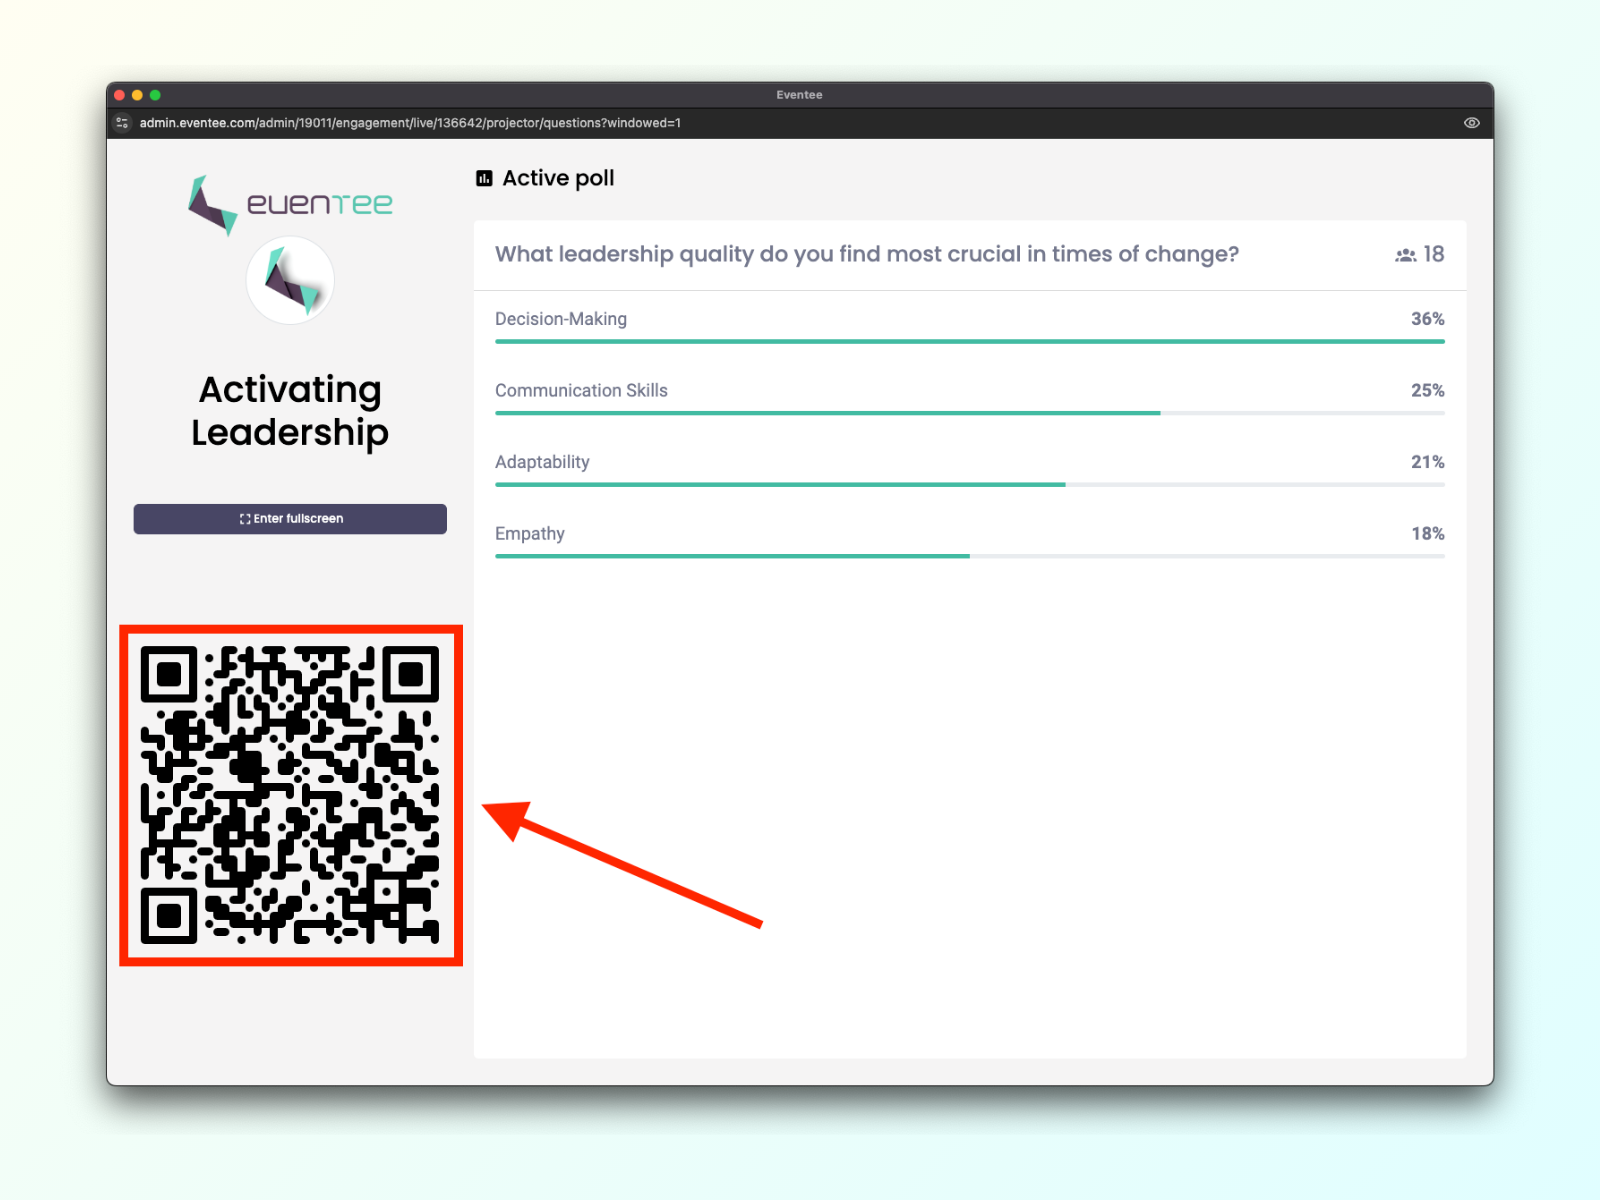Click the round event avatar image
1600x1200 pixels.
point(290,281)
